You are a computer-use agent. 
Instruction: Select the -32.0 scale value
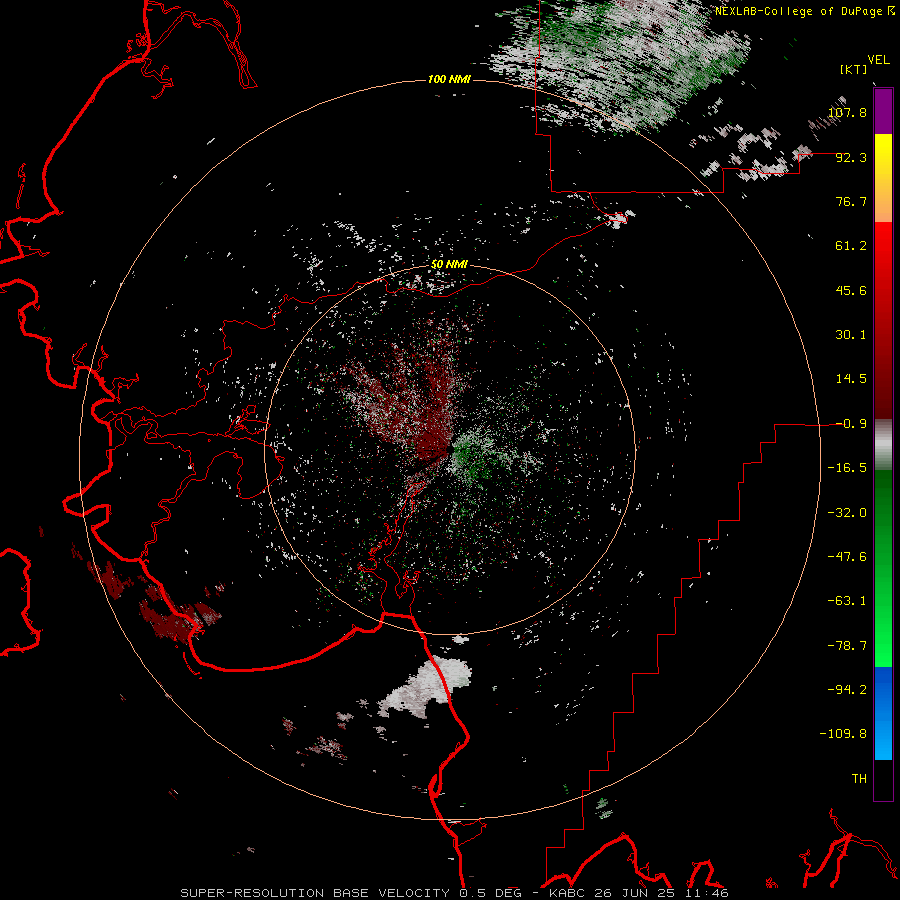tap(847, 513)
